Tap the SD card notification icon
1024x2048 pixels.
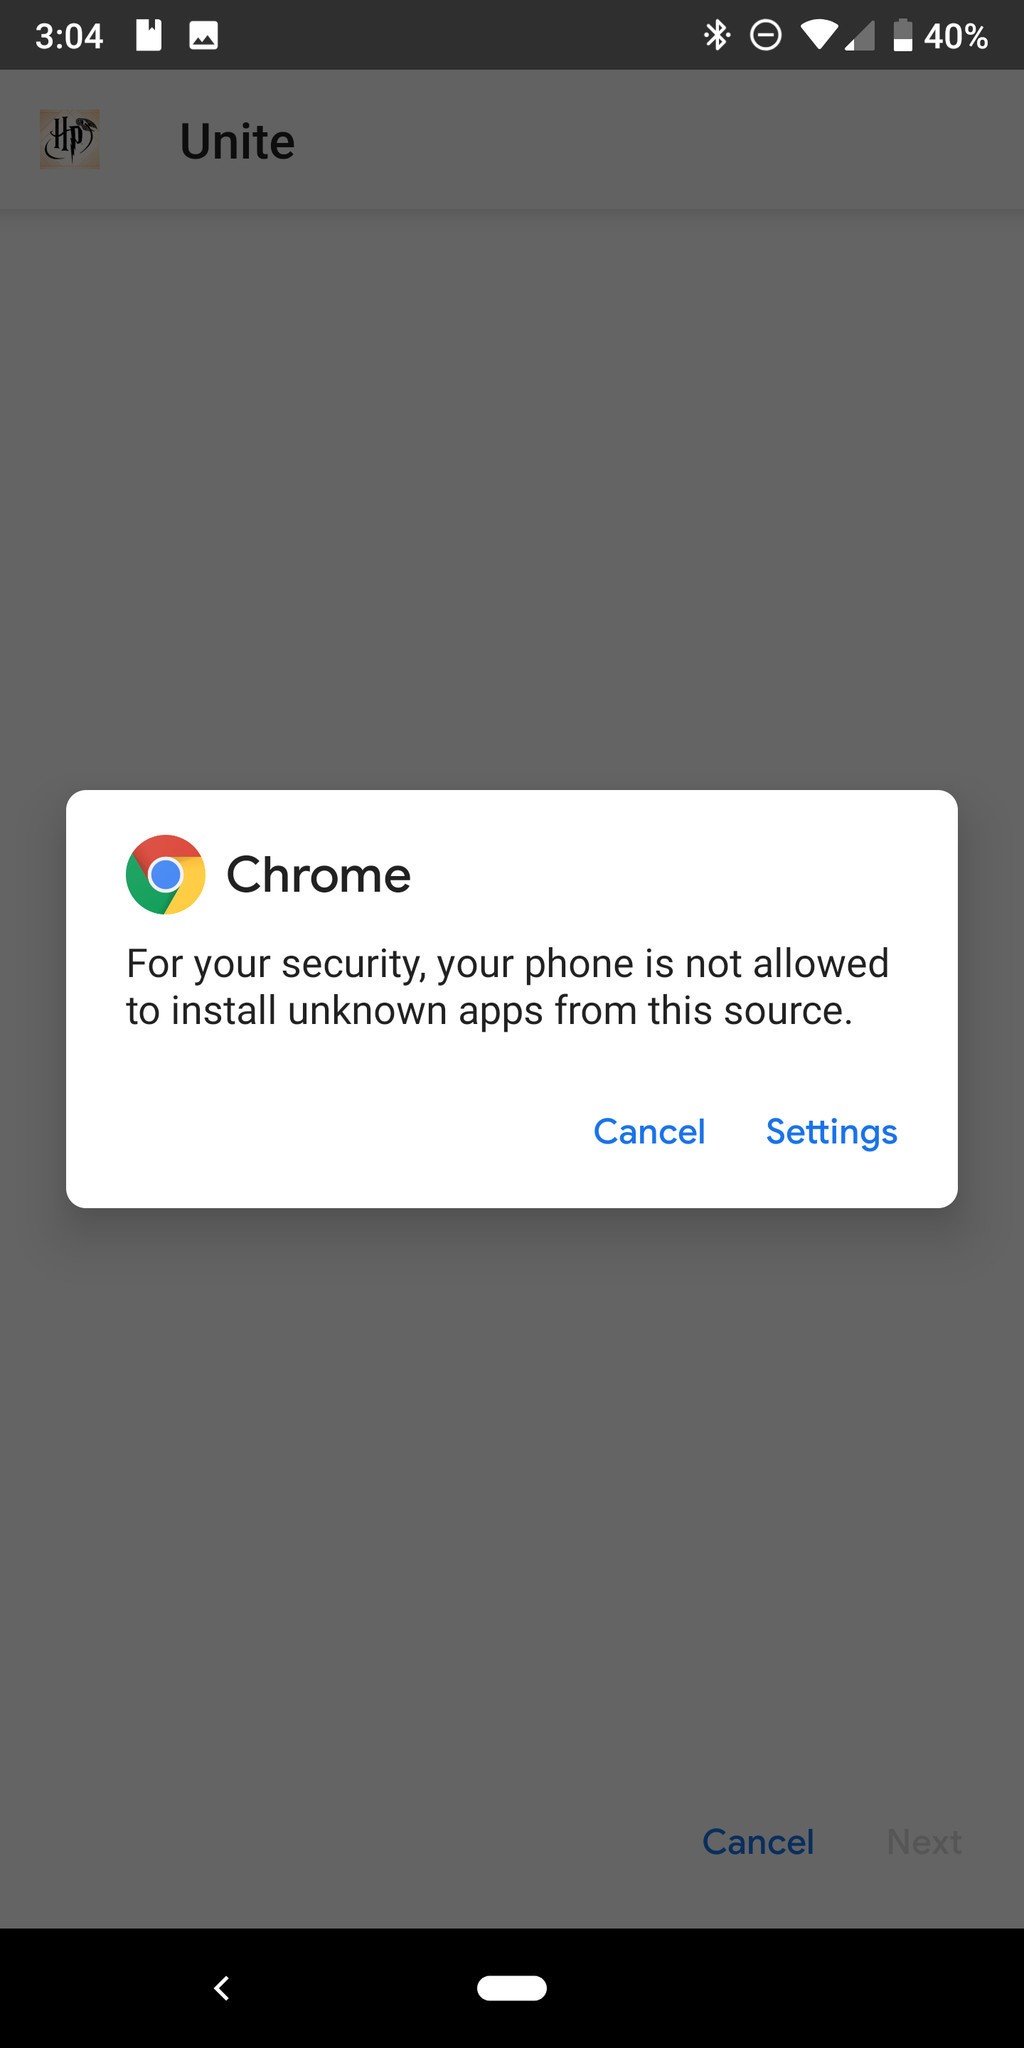point(149,35)
